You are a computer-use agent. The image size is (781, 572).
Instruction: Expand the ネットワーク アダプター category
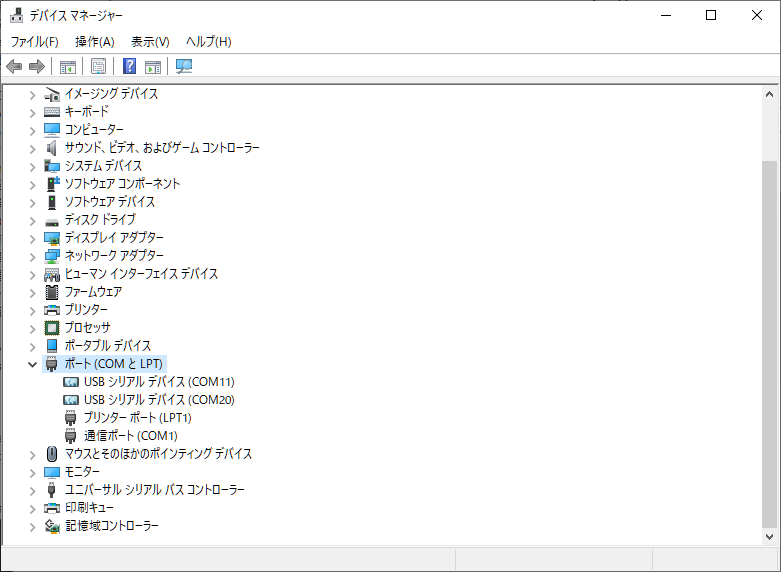(x=32, y=256)
